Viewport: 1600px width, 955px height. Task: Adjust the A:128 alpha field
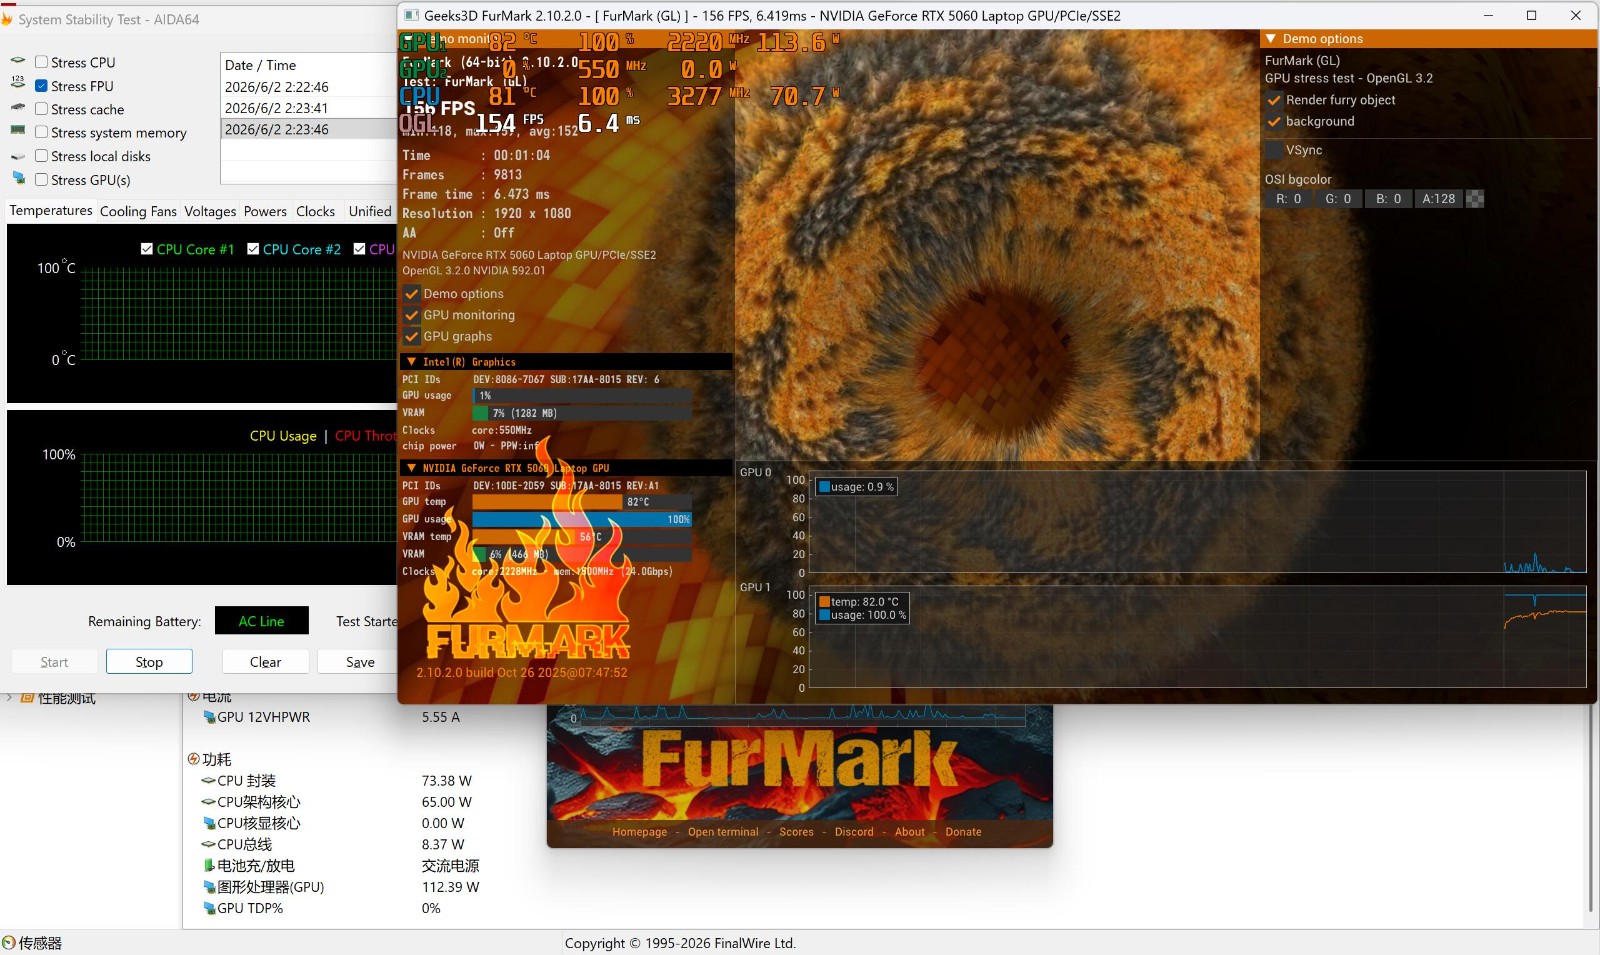(x=1439, y=199)
